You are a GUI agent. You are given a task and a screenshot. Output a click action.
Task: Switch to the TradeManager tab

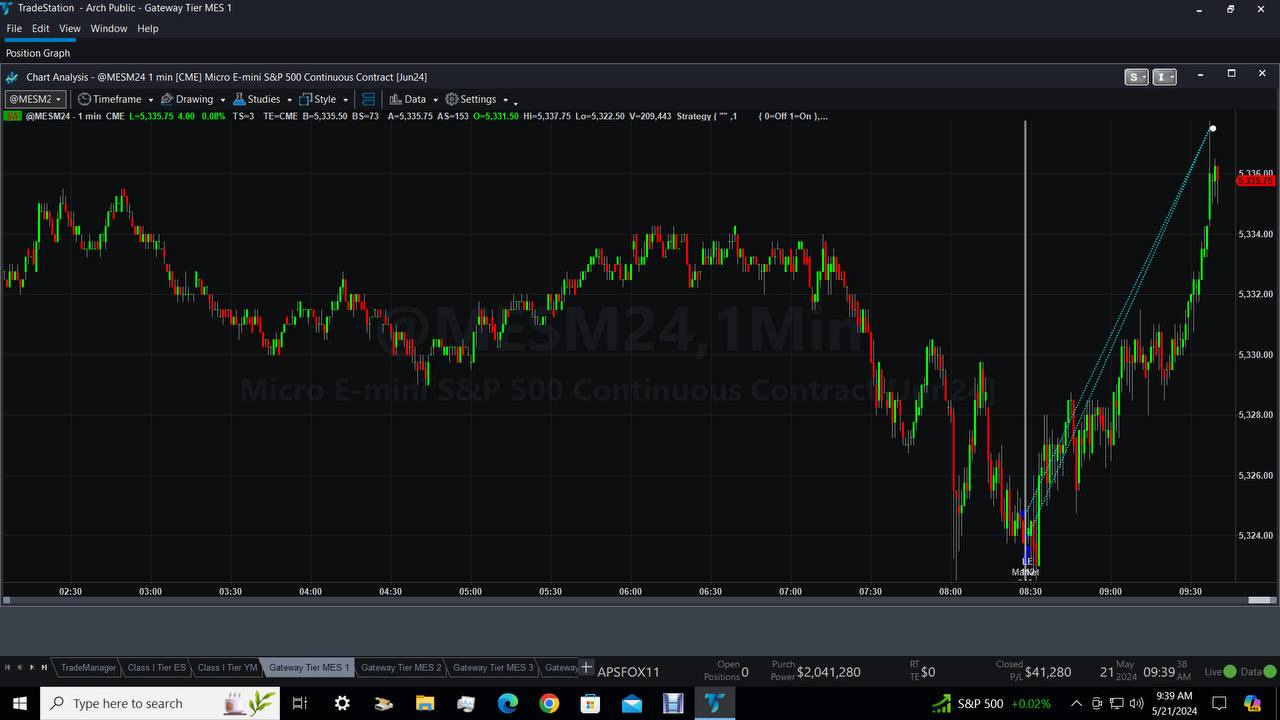point(88,668)
